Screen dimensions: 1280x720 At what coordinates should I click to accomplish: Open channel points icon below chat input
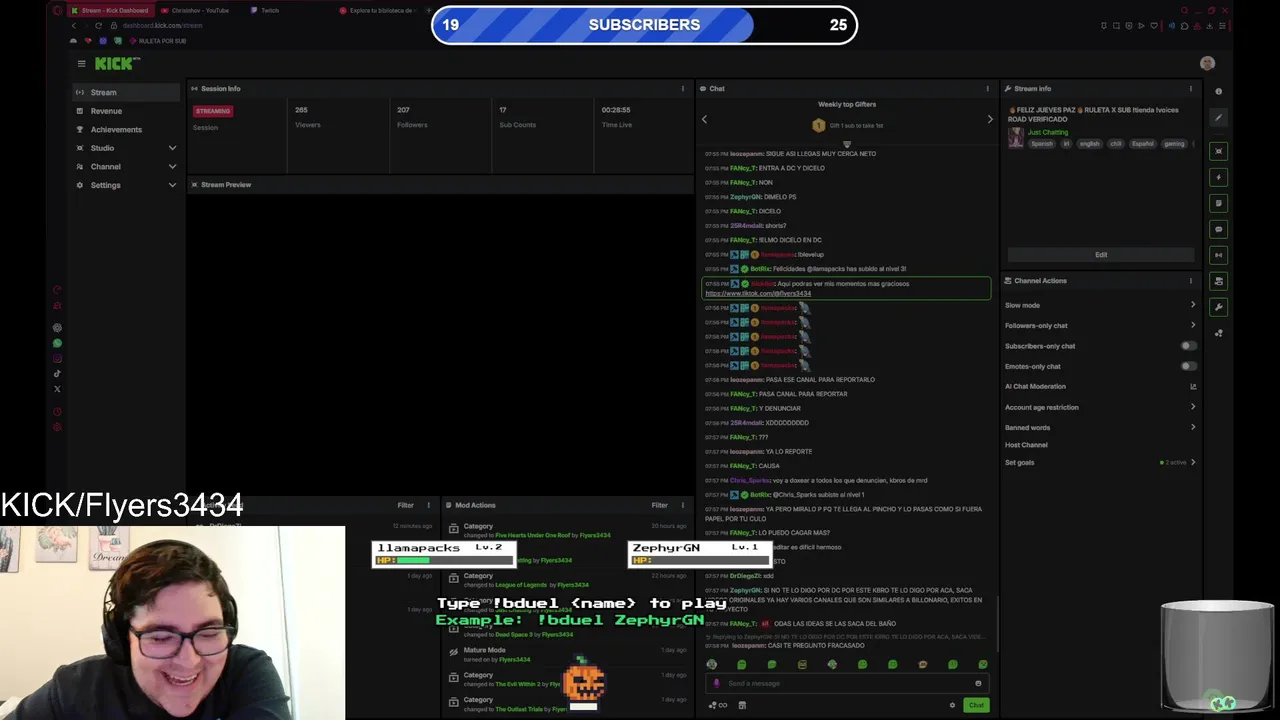point(717,705)
